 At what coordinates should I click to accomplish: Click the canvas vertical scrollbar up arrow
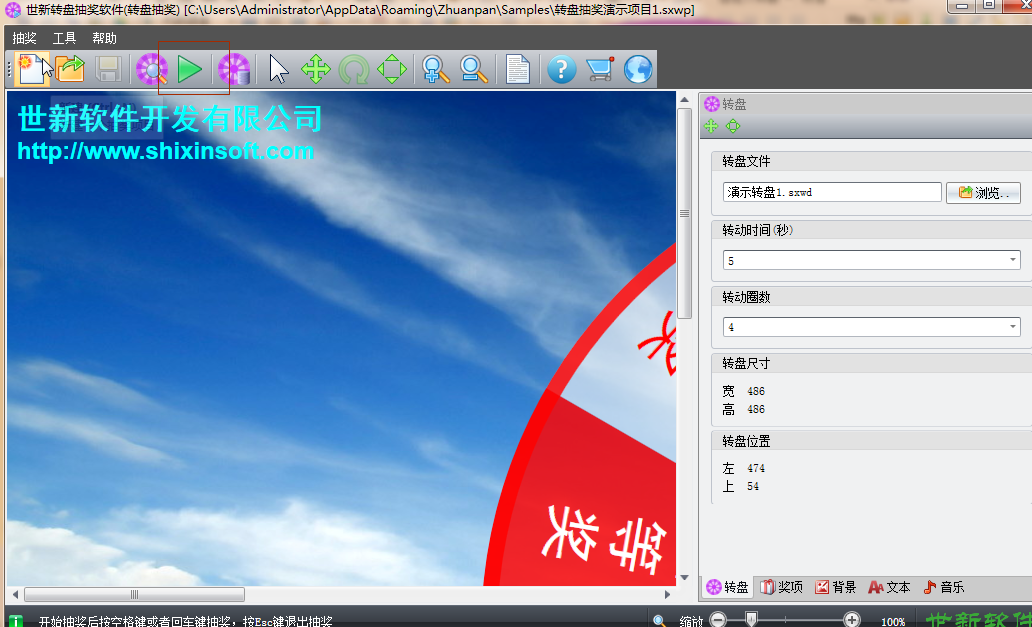684,100
